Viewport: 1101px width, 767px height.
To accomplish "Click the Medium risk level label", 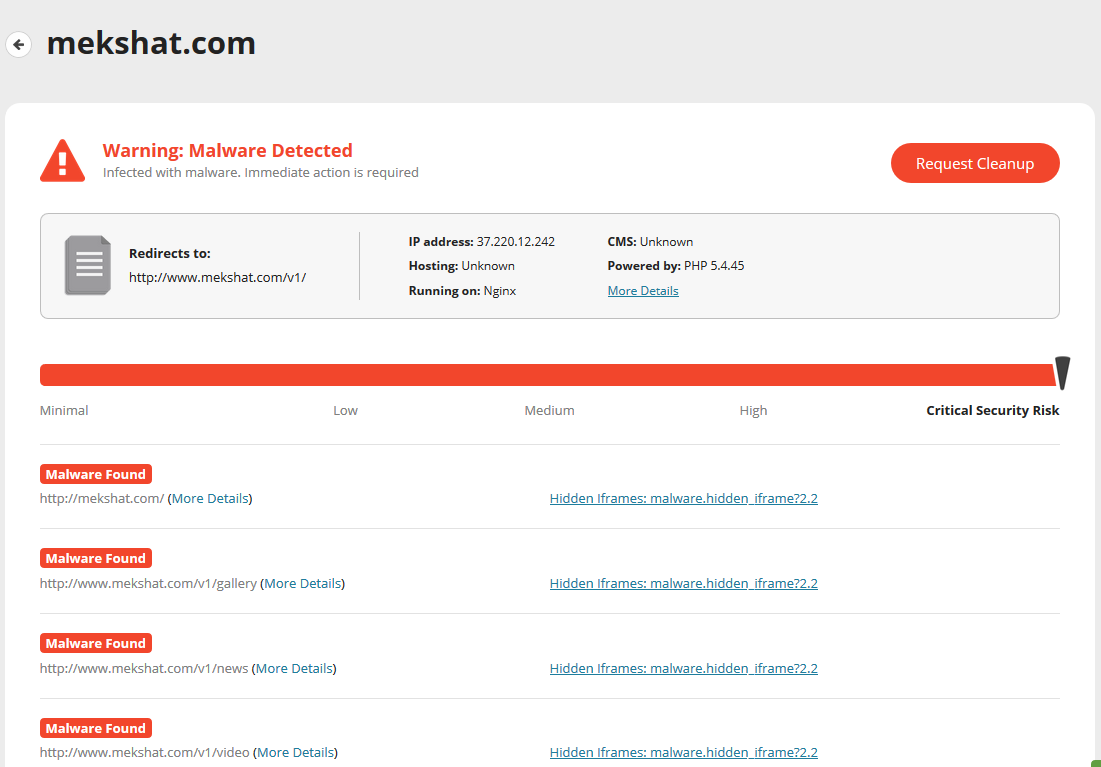I will [549, 410].
